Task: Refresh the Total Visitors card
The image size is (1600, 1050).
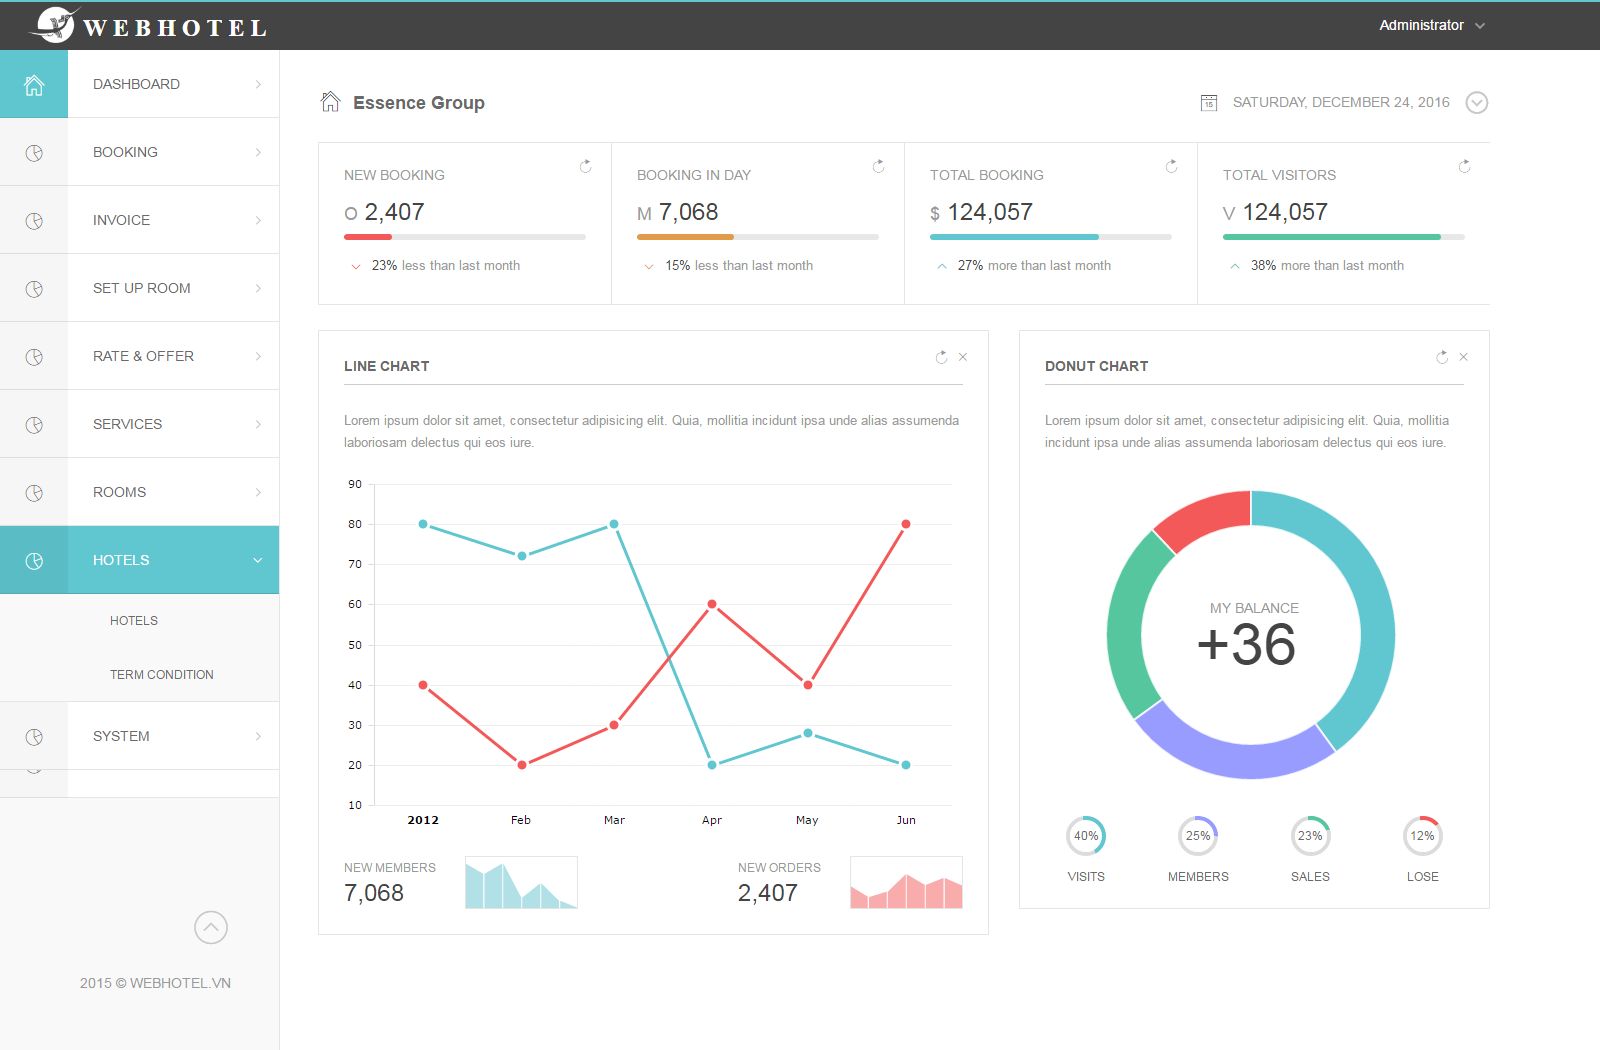Action: point(1464,167)
